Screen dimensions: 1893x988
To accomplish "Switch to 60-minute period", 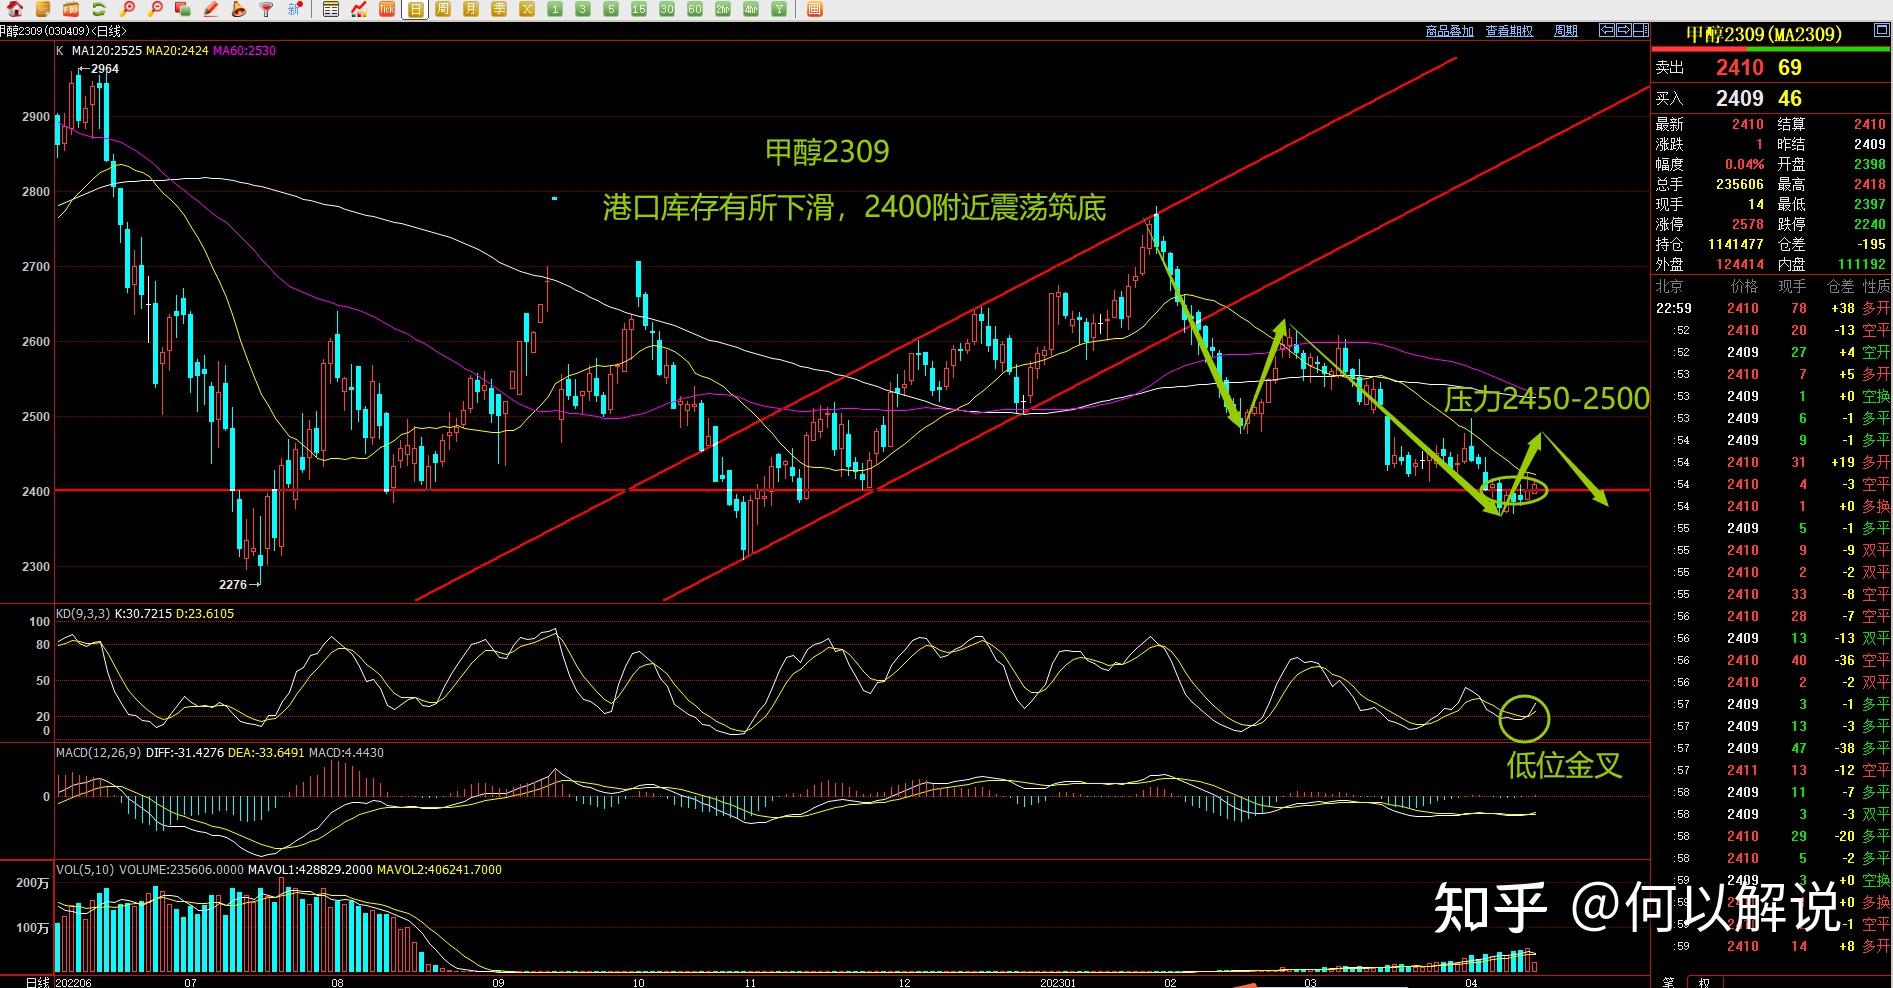I will point(695,9).
